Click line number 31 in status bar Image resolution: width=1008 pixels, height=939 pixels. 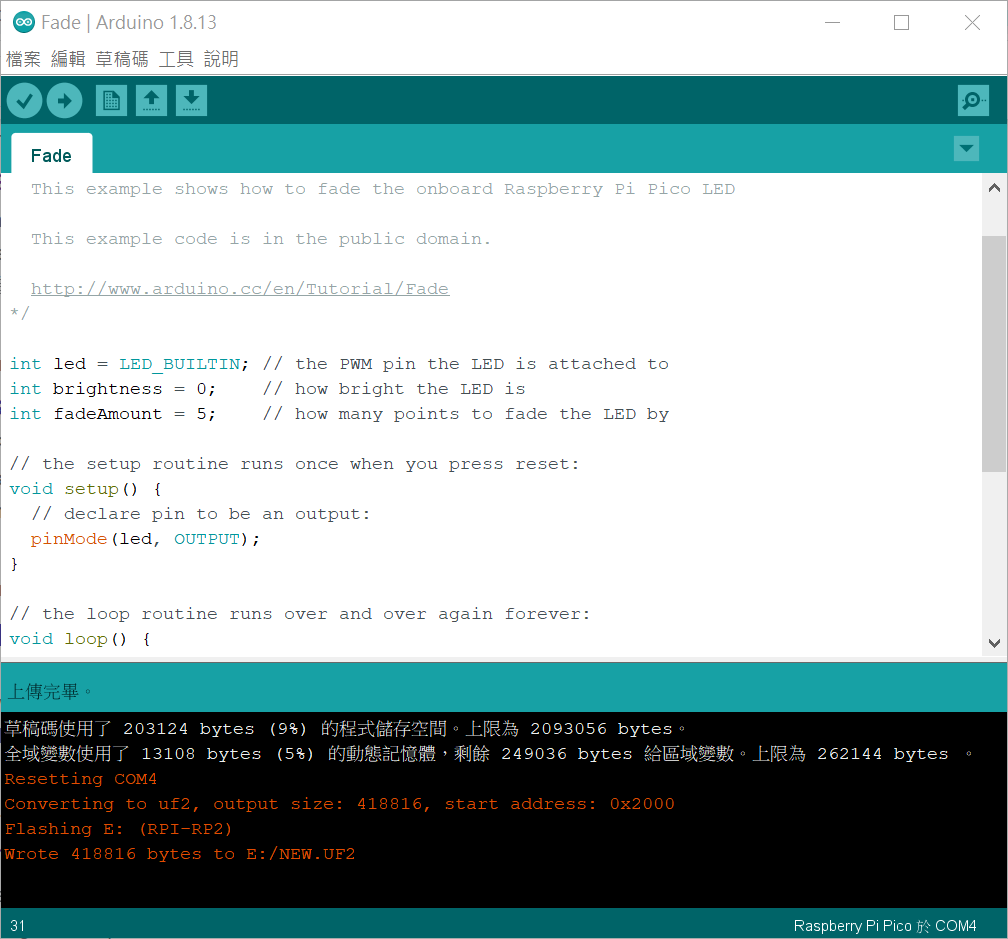pos(17,925)
